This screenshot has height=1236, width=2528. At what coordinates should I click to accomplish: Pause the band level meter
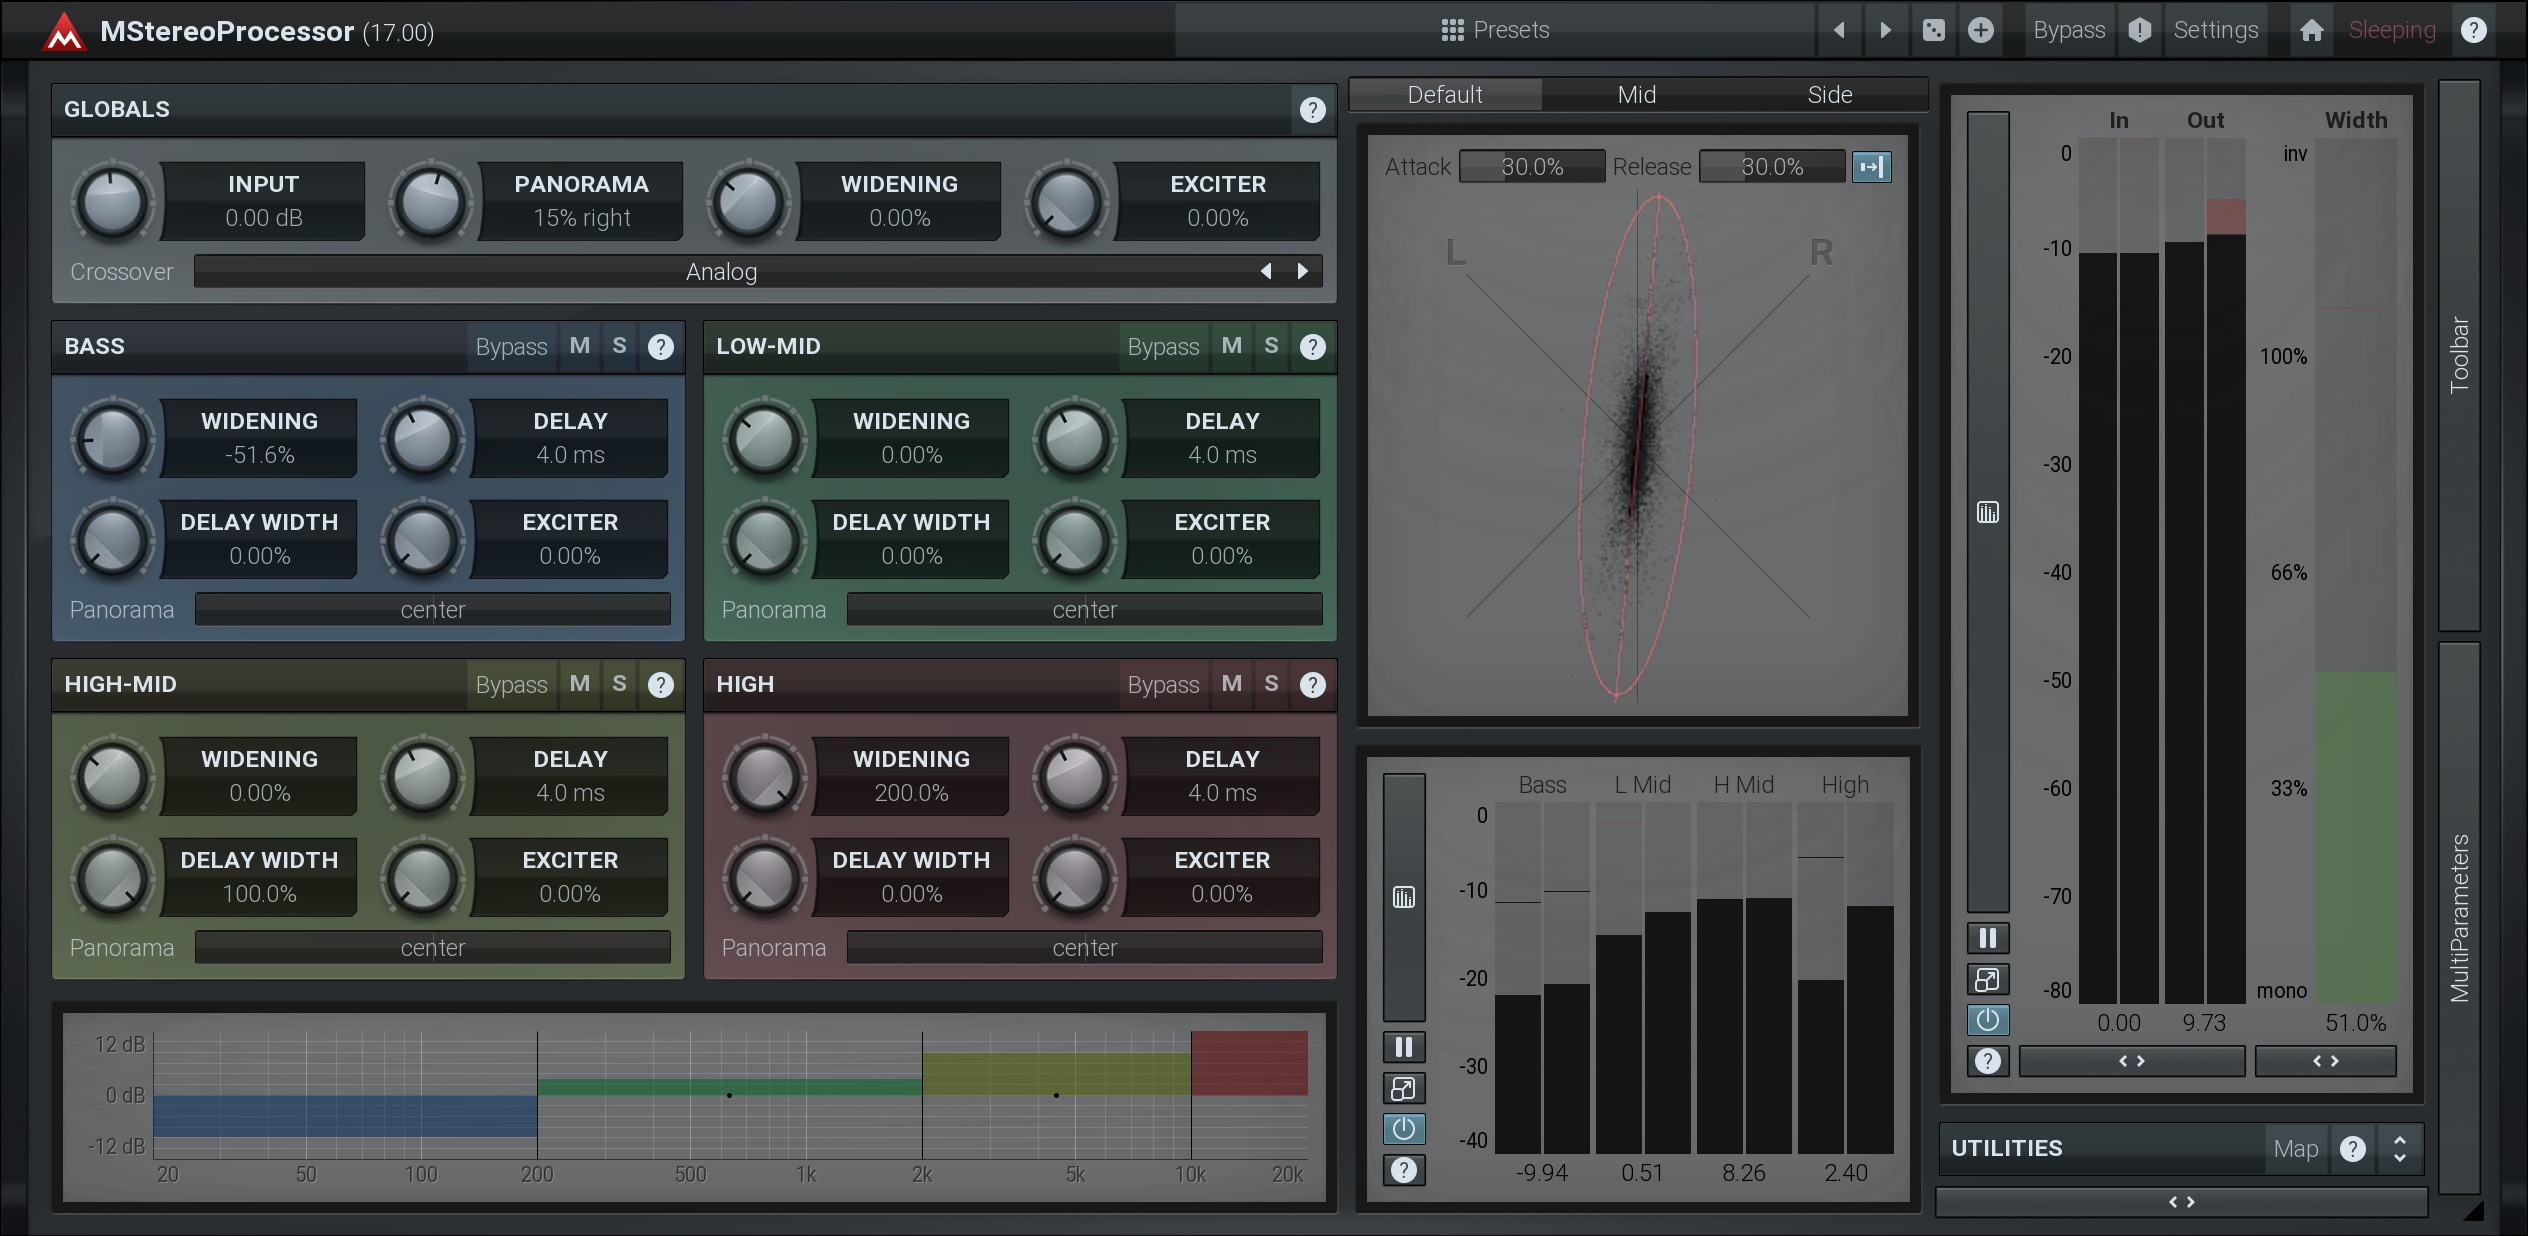(1404, 1047)
